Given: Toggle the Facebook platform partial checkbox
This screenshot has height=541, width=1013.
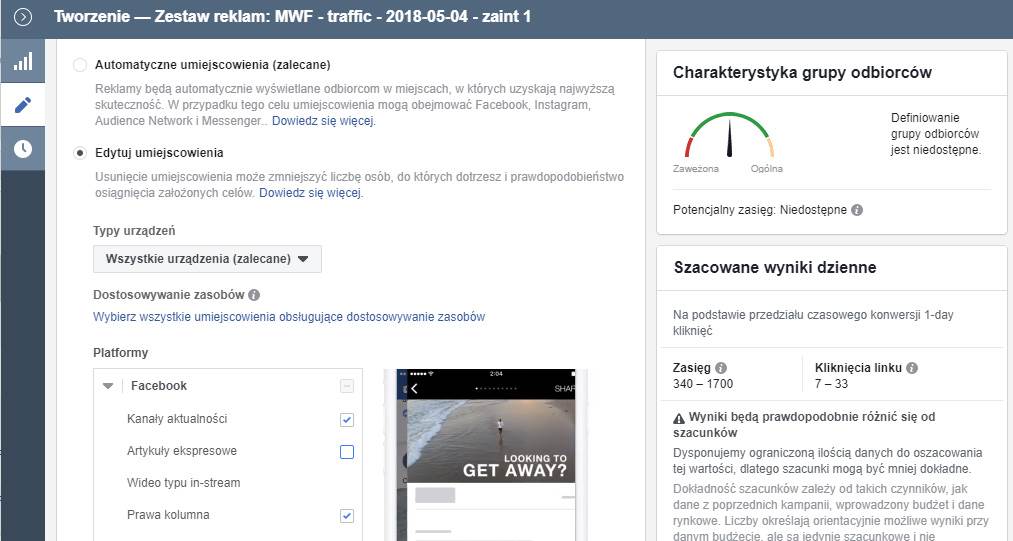Looking at the screenshot, I should (x=347, y=386).
